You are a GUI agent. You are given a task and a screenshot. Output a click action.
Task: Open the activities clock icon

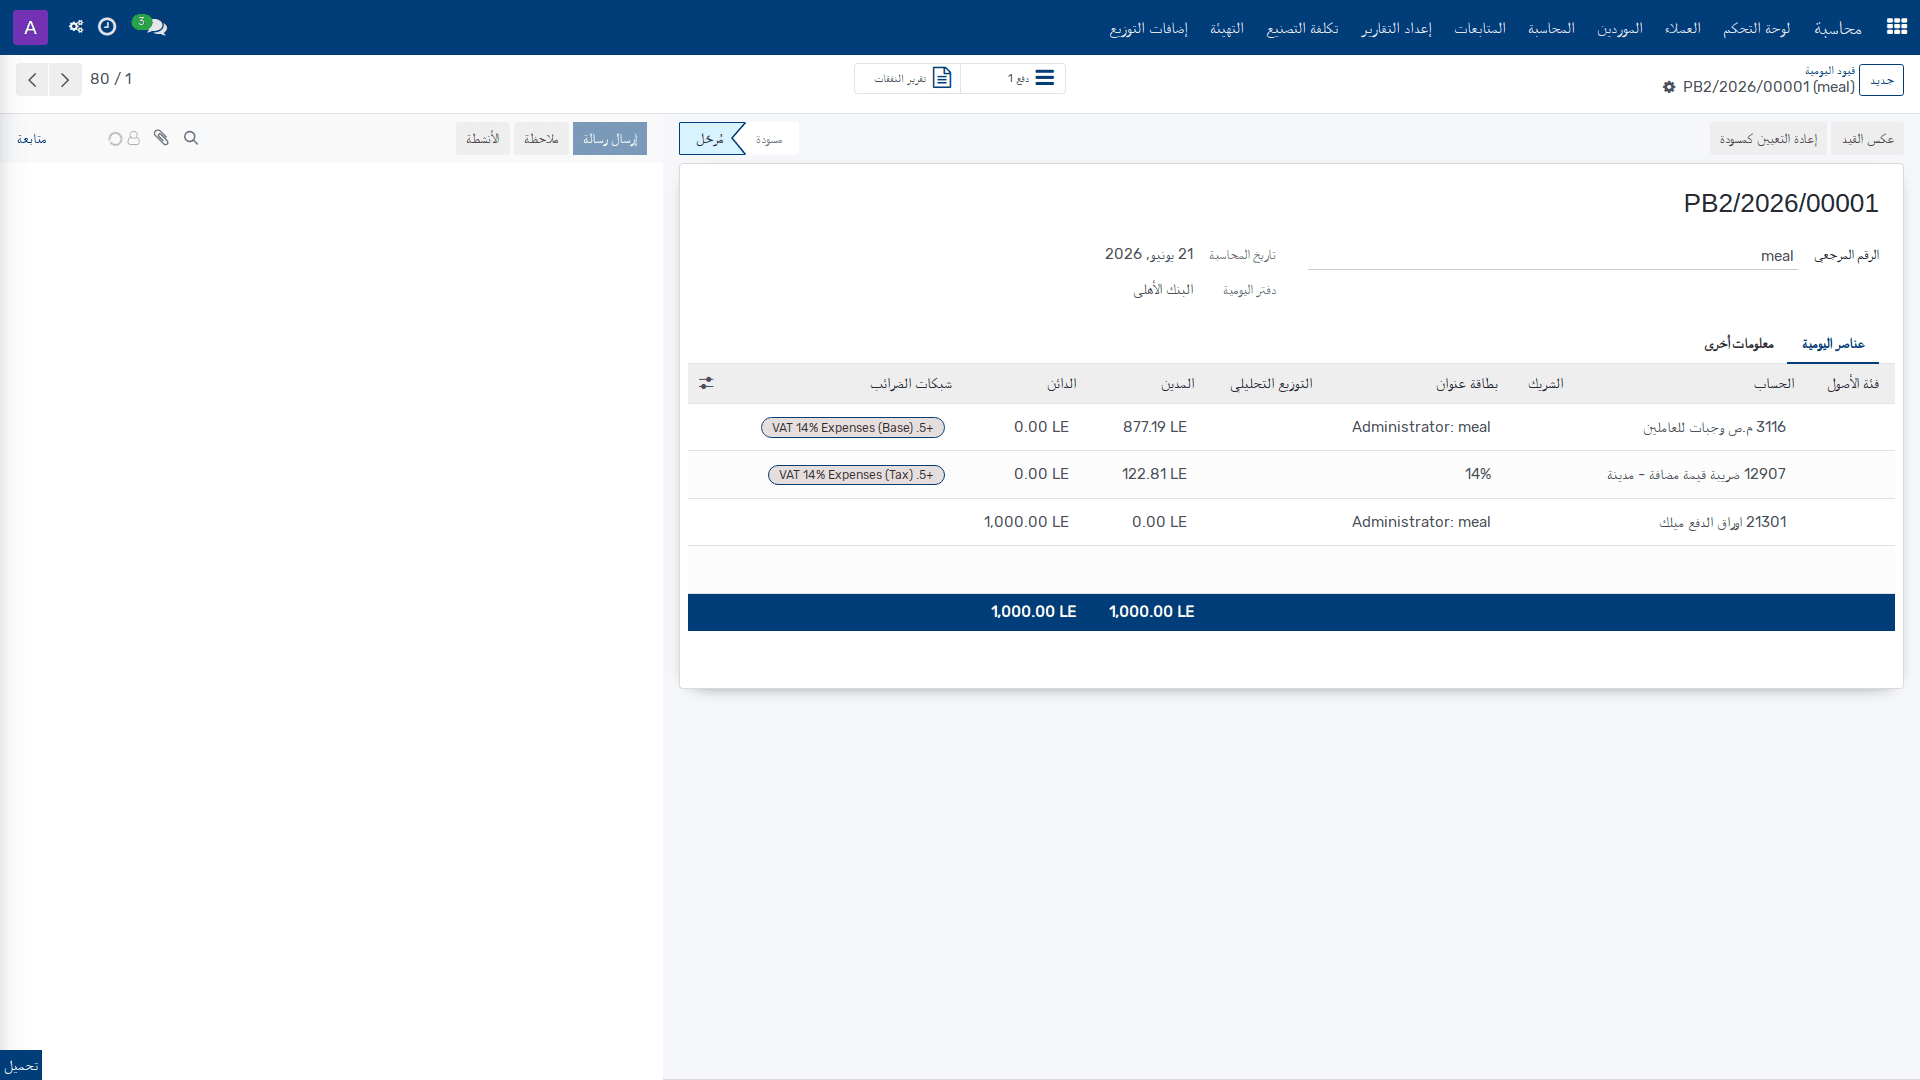point(107,27)
